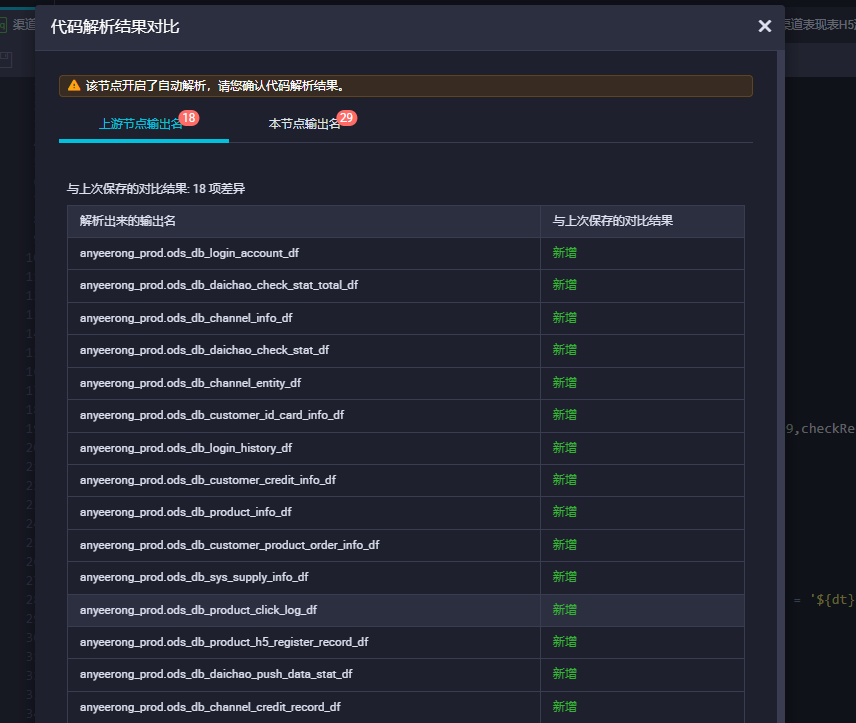Click 新增 status for product_click_log_df row
The width and height of the screenshot is (856, 723).
564,610
